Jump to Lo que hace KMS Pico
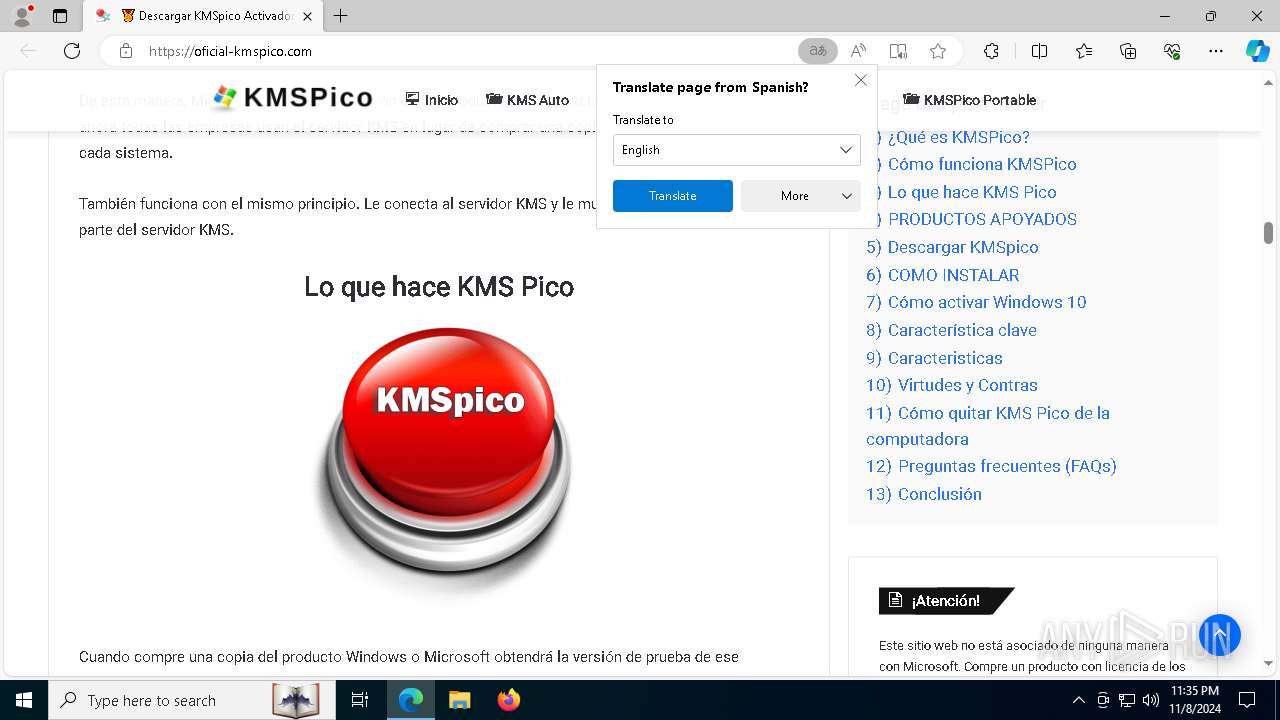Viewport: 1280px width, 720px height. point(972,192)
